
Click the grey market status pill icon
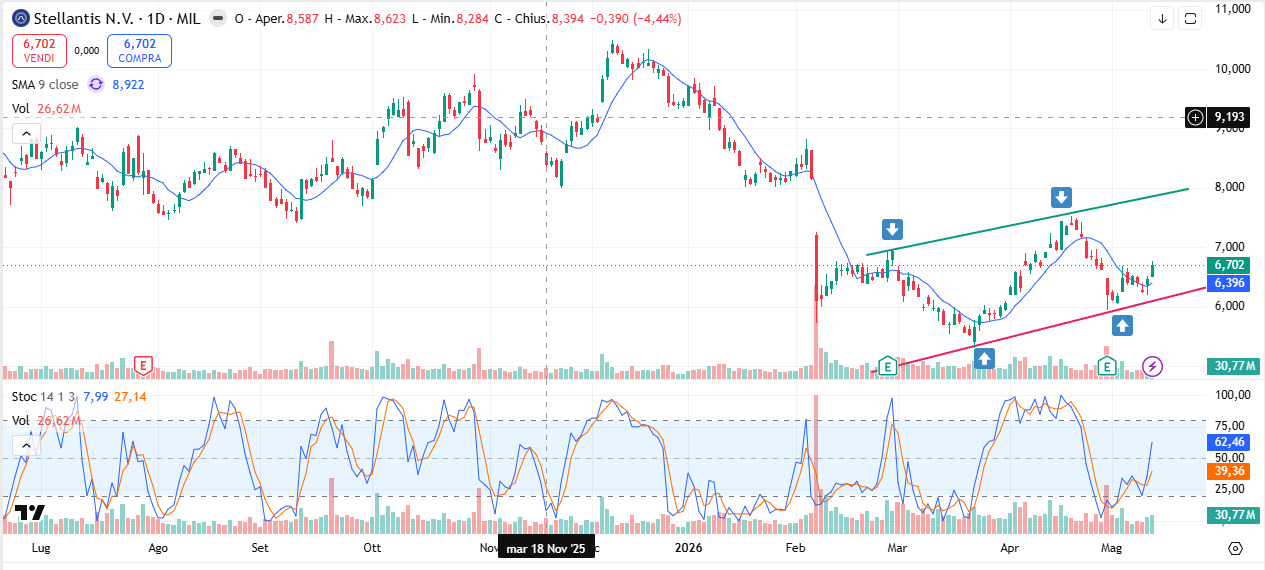point(217,18)
